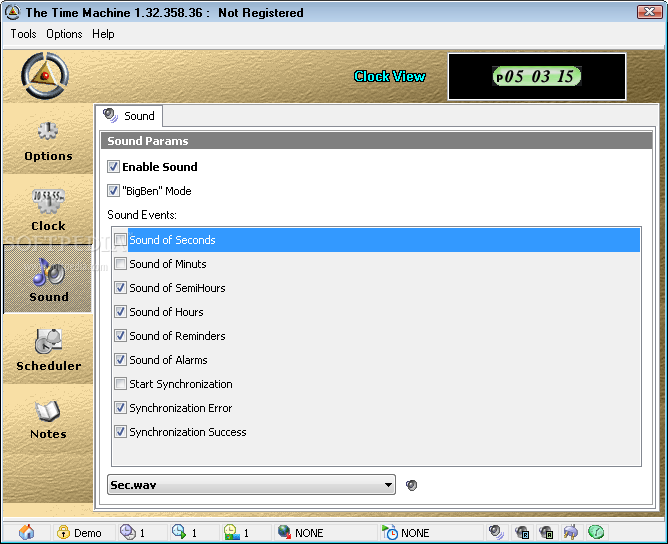Close the Time Machine window

tap(649, 12)
